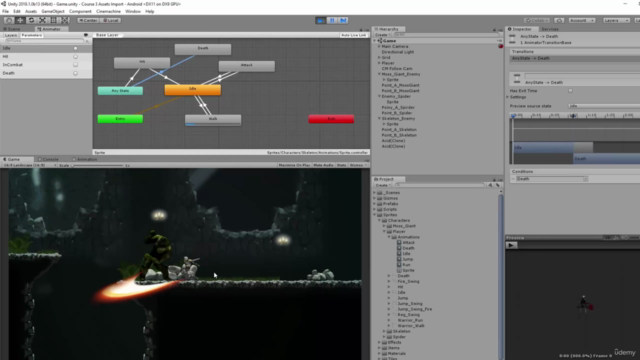Click the Pause button in the toolbar
This screenshot has width=640, height=360.
click(332, 20)
